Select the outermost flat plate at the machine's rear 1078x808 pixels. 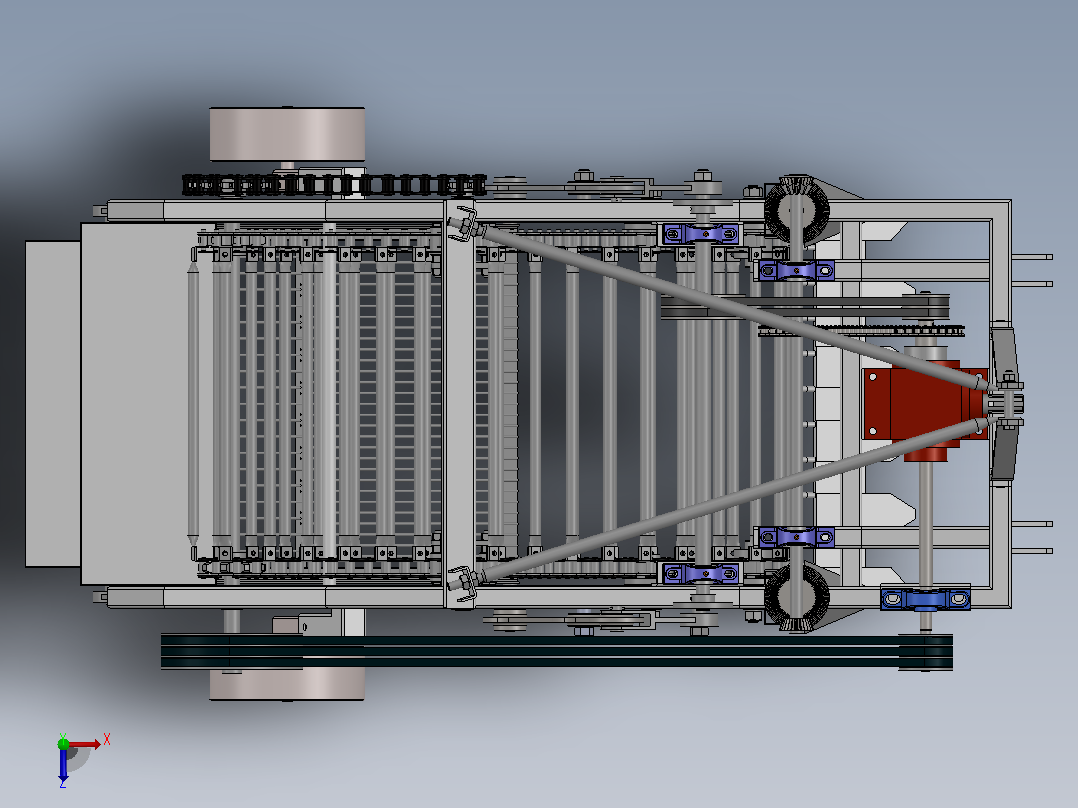(x=53, y=404)
